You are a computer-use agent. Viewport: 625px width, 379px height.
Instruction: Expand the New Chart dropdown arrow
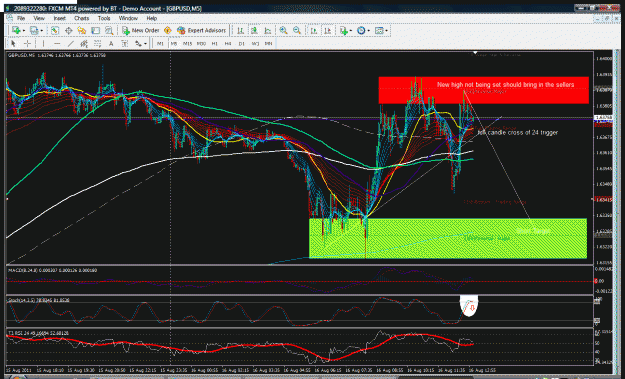pos(24,31)
